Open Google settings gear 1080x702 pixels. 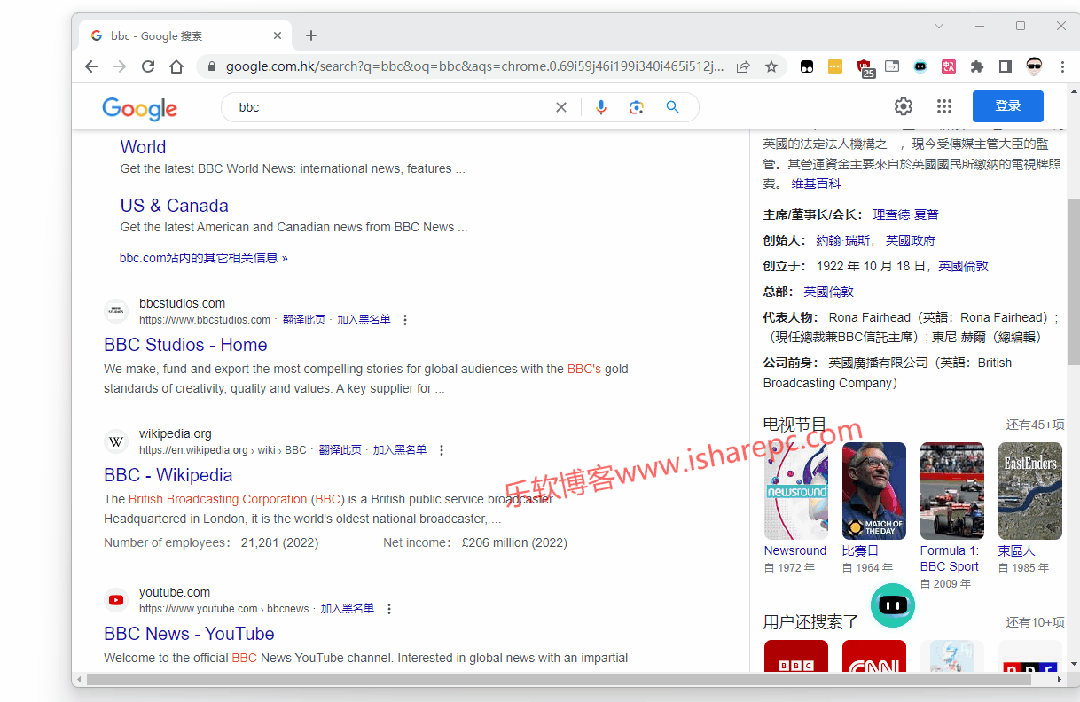pyautogui.click(x=903, y=106)
